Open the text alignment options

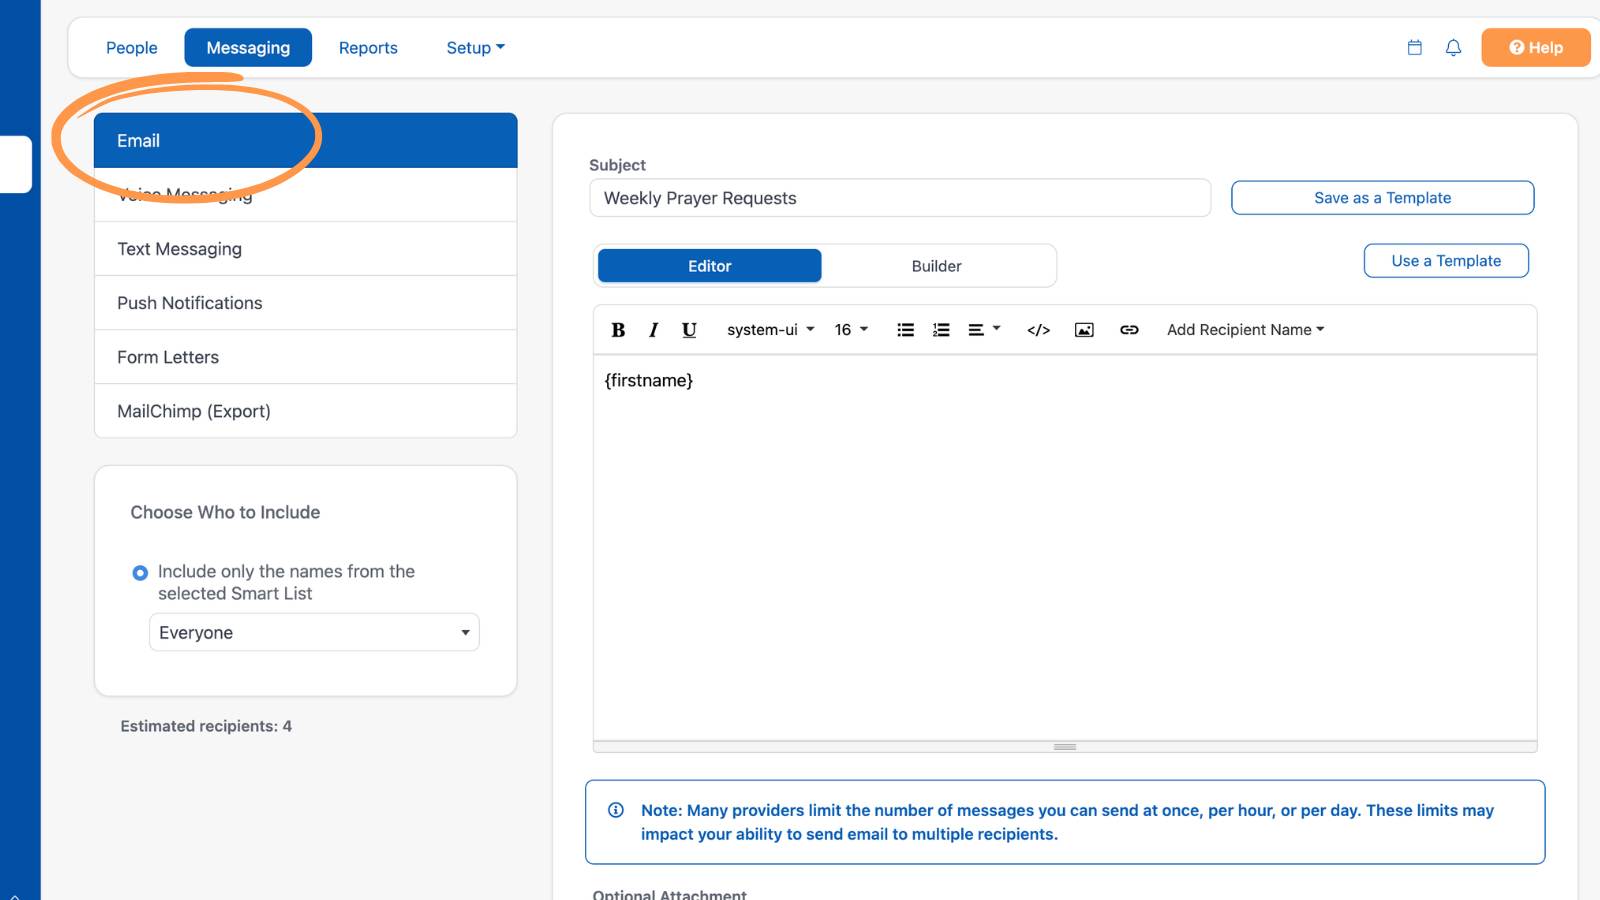point(984,330)
